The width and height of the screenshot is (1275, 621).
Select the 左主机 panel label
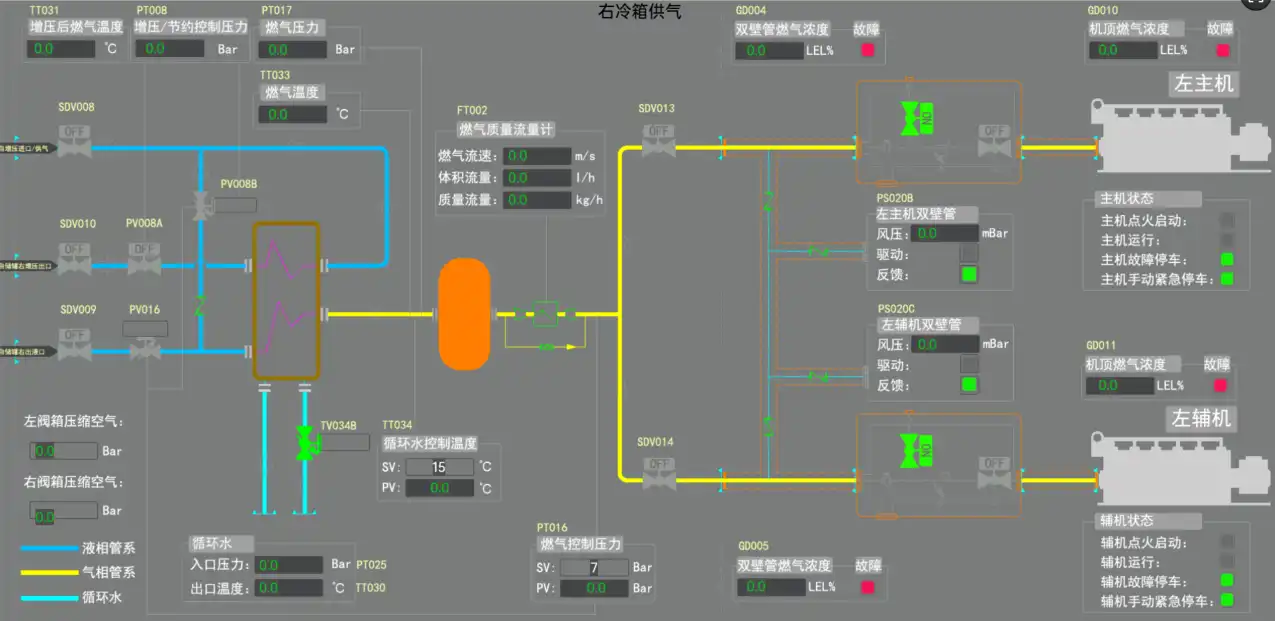pos(1204,85)
